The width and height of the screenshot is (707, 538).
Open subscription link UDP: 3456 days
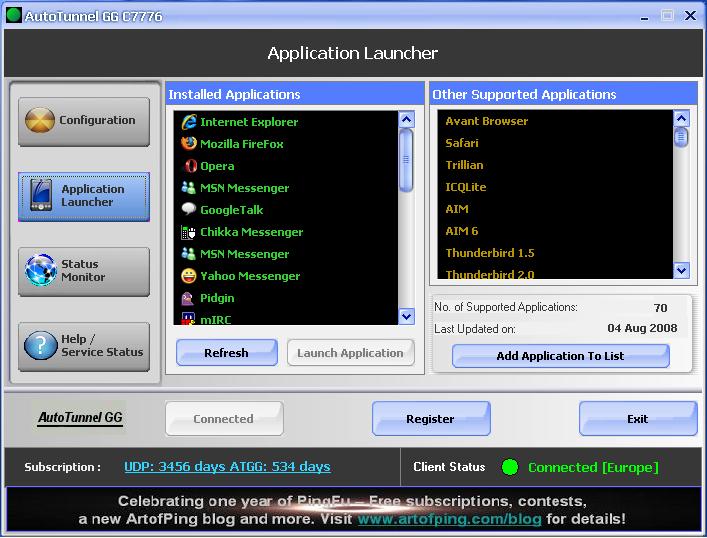(x=227, y=466)
